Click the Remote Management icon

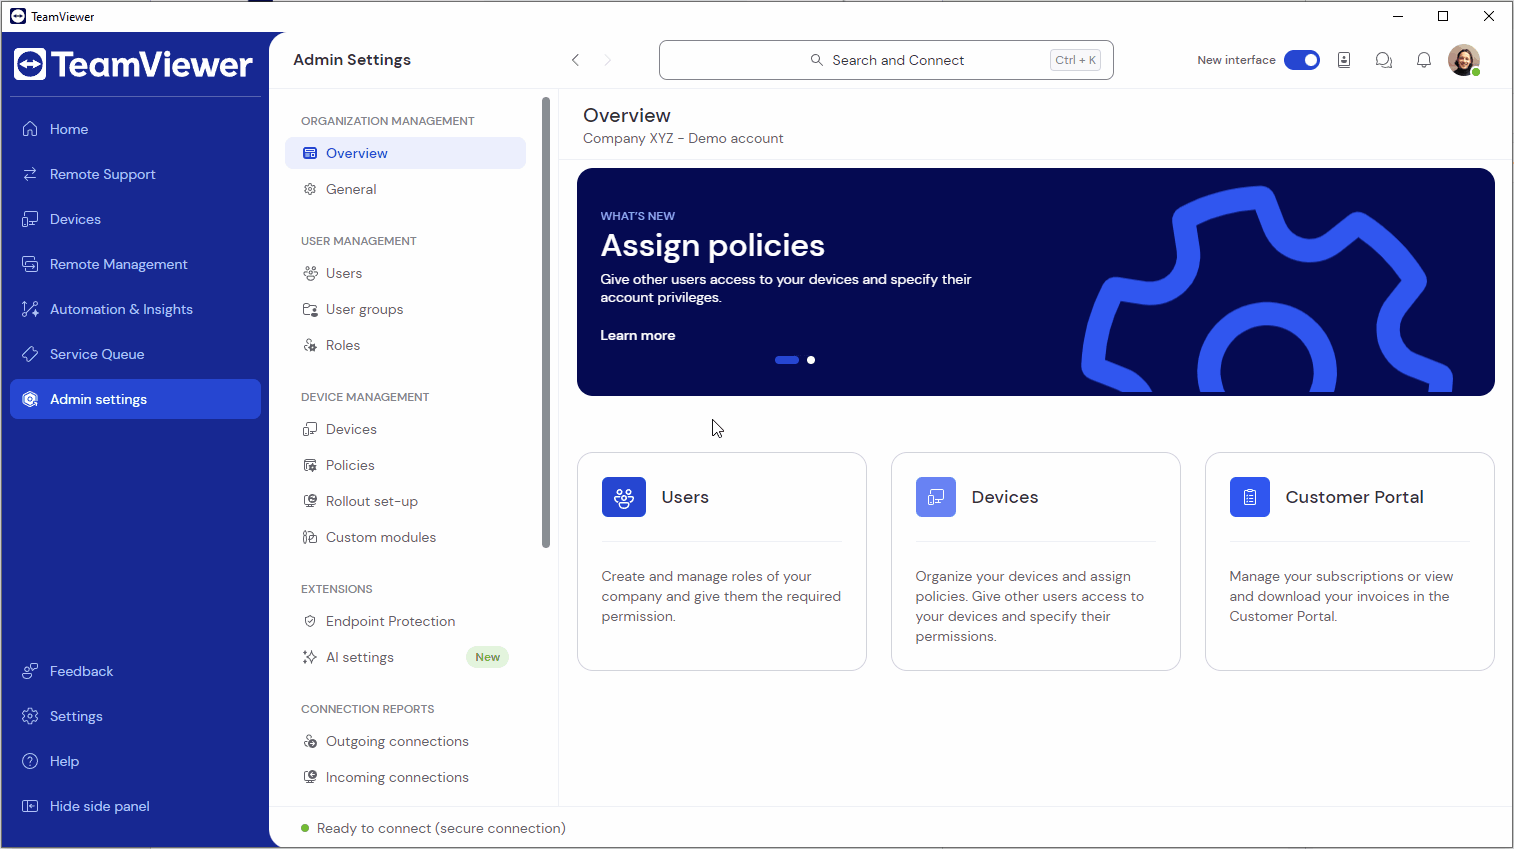tap(30, 264)
